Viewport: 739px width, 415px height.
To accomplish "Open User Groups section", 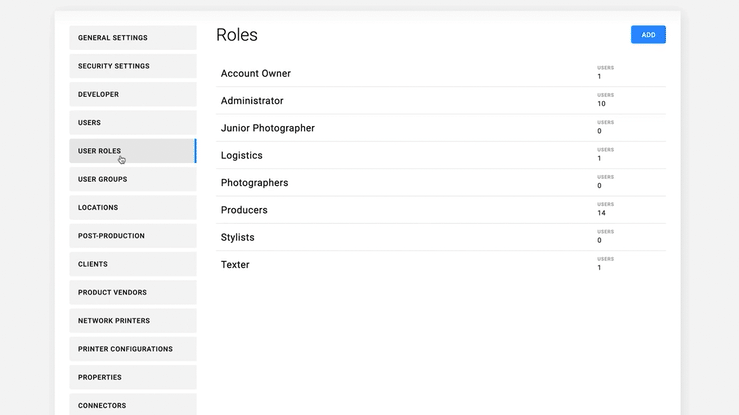I will coord(133,179).
